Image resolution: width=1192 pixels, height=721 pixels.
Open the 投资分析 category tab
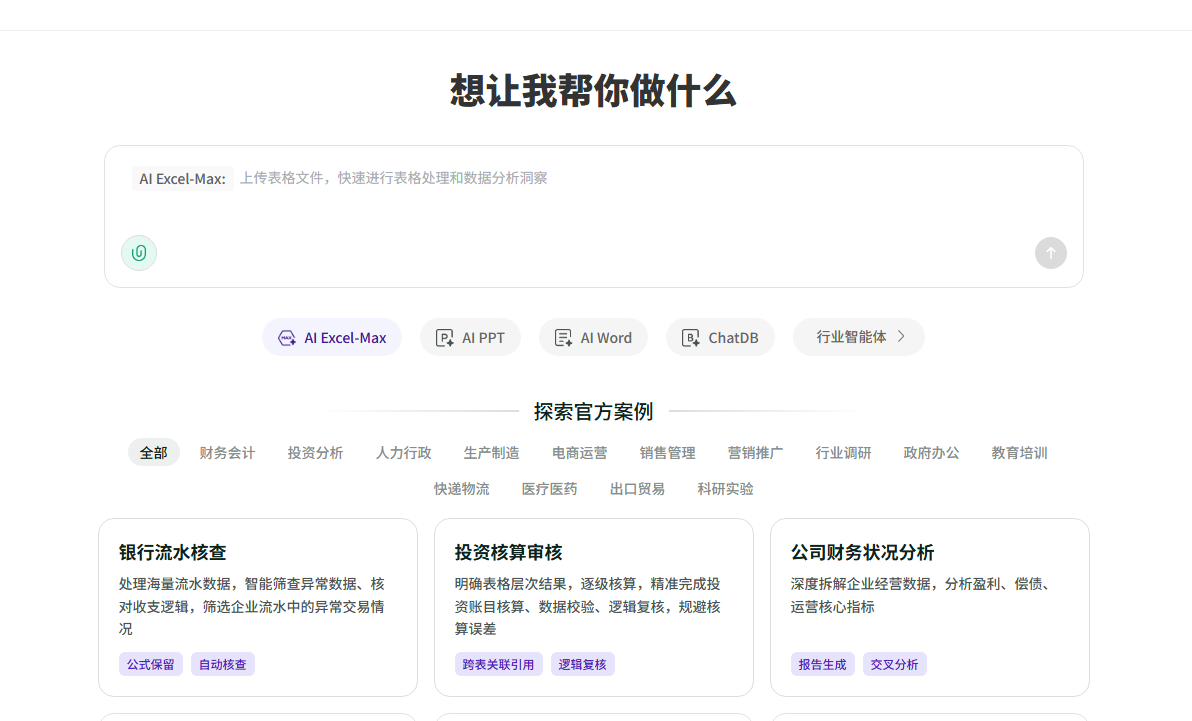coord(315,453)
